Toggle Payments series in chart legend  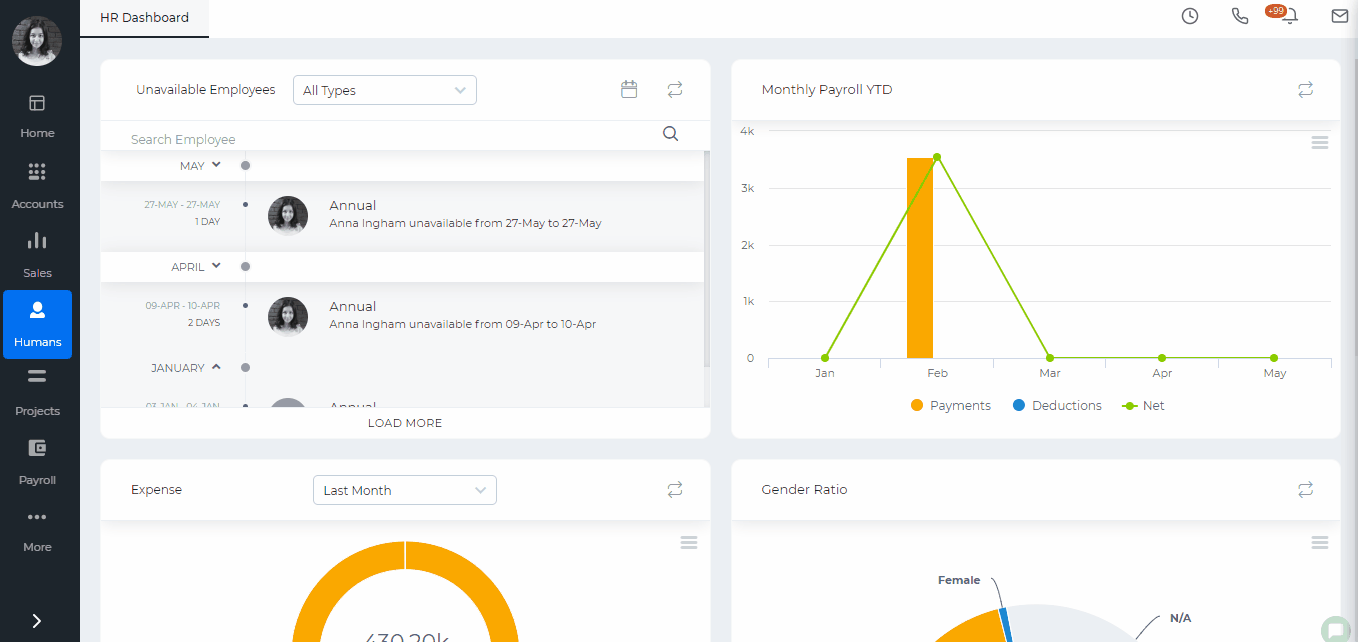point(950,406)
